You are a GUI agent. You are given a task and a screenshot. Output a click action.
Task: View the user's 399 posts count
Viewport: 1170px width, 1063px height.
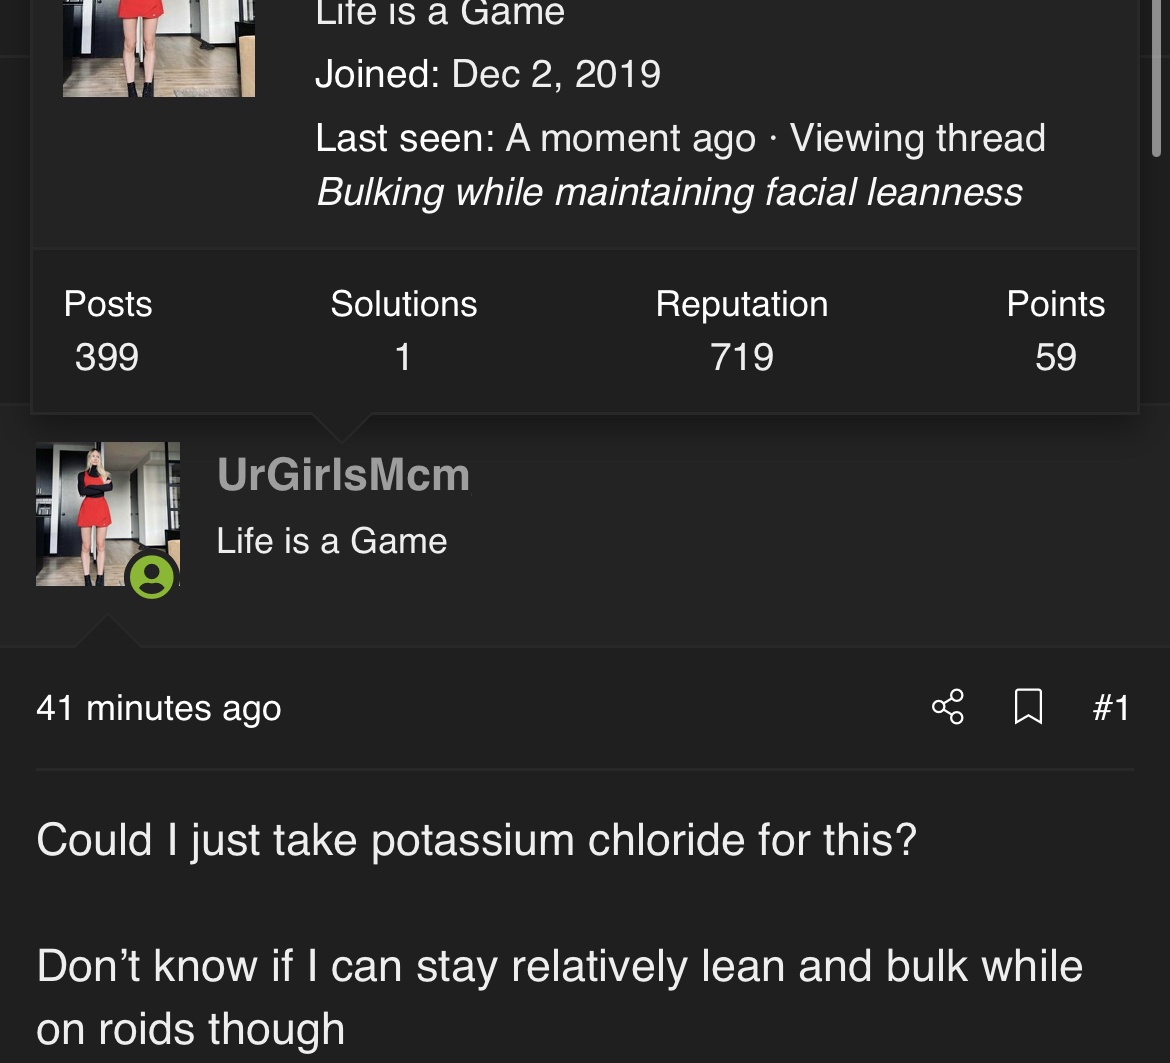click(107, 357)
